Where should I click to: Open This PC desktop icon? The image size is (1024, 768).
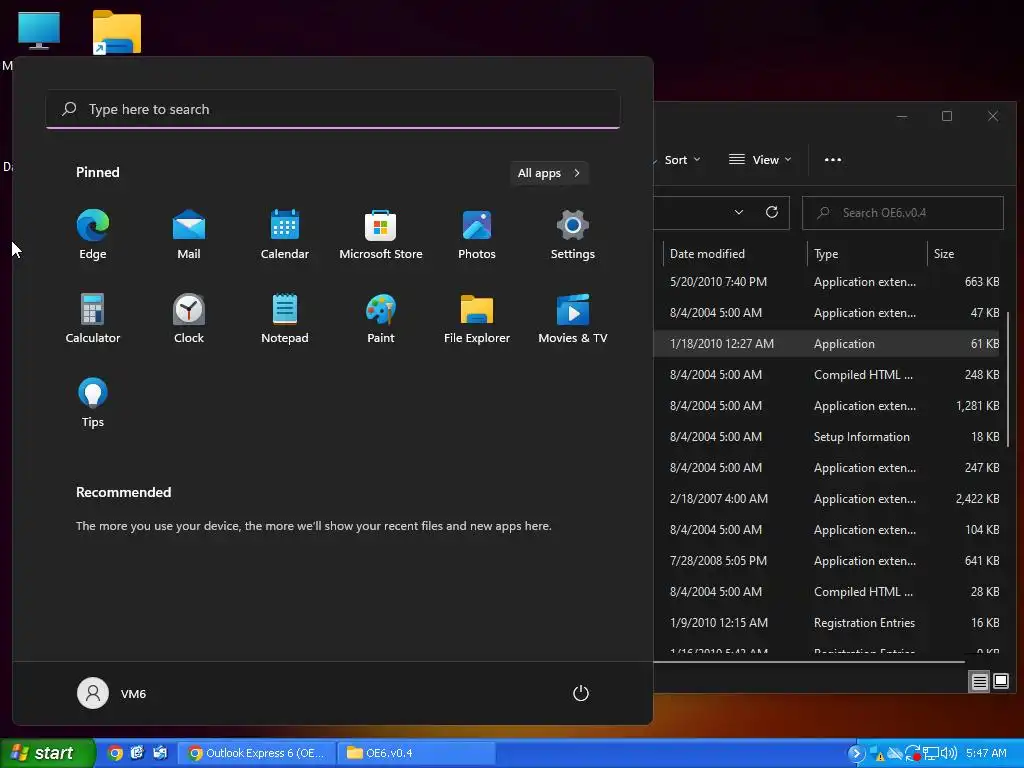(x=39, y=31)
